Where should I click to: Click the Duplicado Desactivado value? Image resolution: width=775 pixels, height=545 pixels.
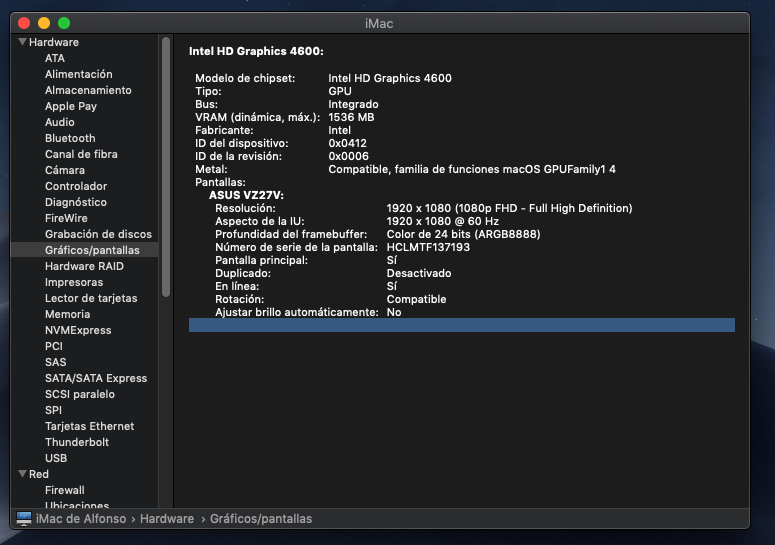click(419, 273)
